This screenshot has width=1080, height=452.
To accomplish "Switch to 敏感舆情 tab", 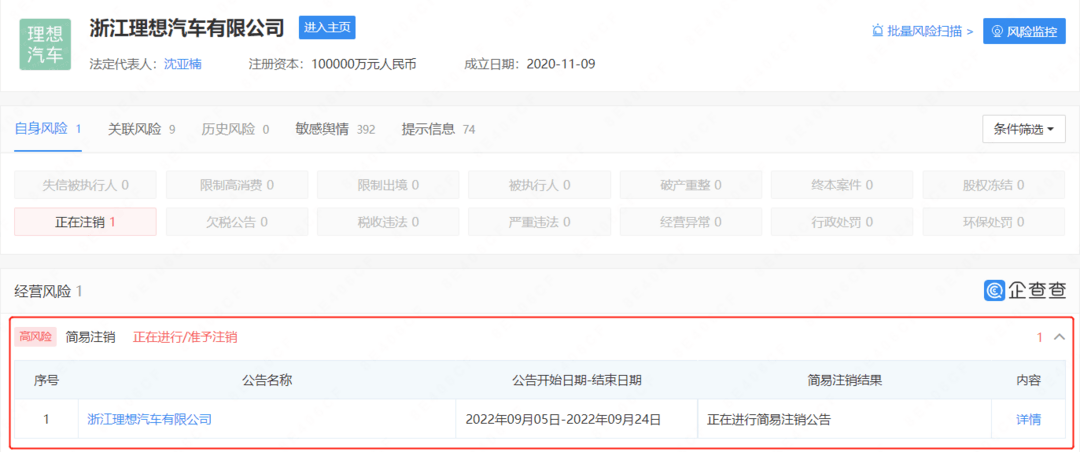I will [x=335, y=129].
